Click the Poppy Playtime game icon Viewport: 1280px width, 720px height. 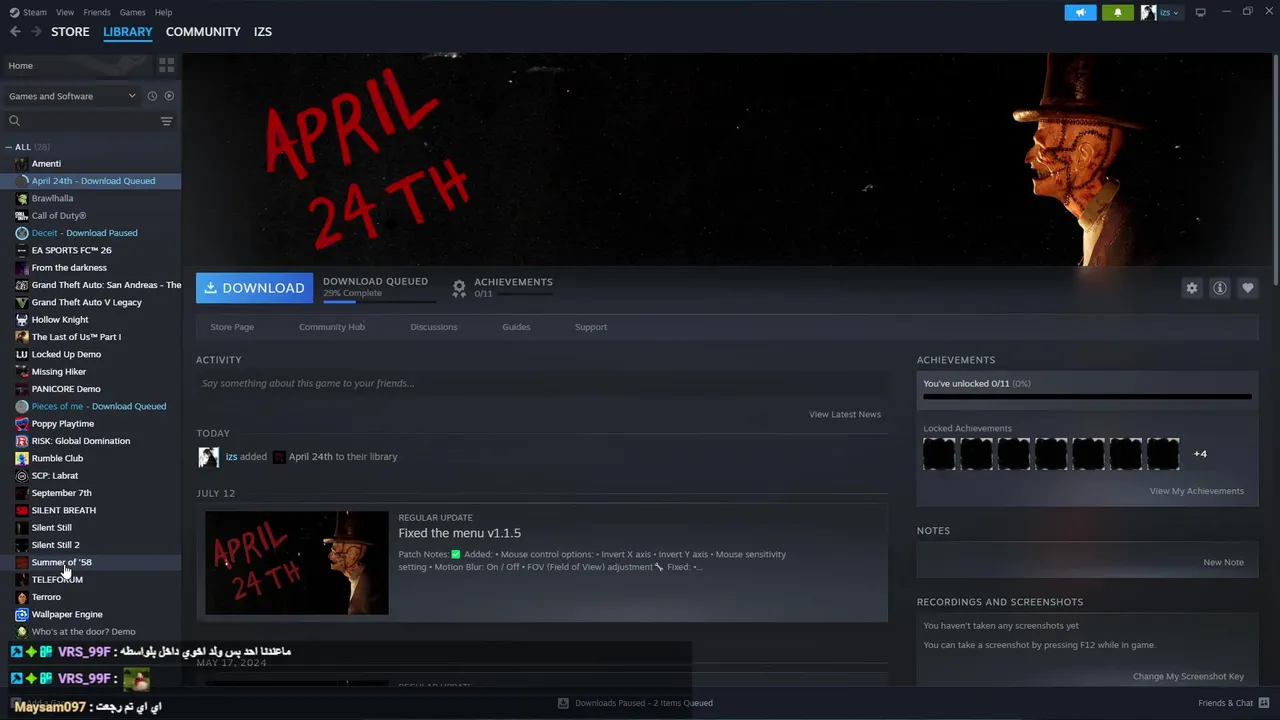coord(22,424)
